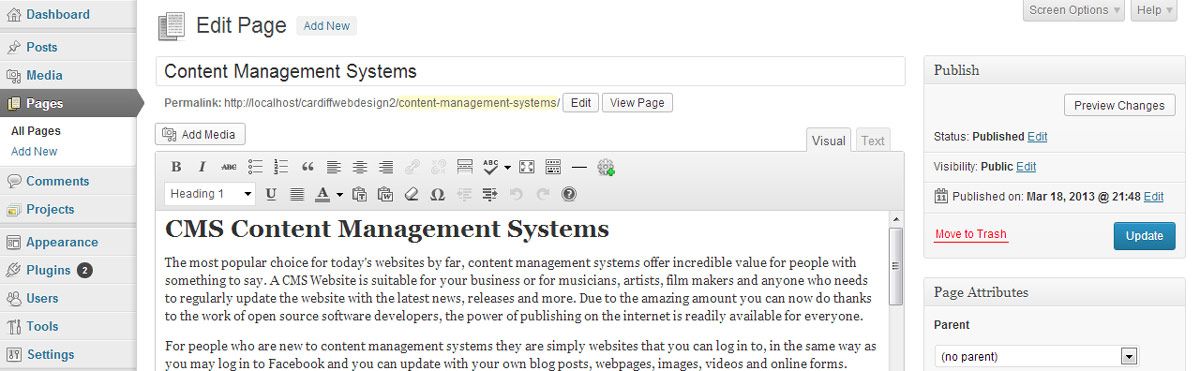Apply the current text color
The height and width of the screenshot is (371, 1200).
point(322,193)
